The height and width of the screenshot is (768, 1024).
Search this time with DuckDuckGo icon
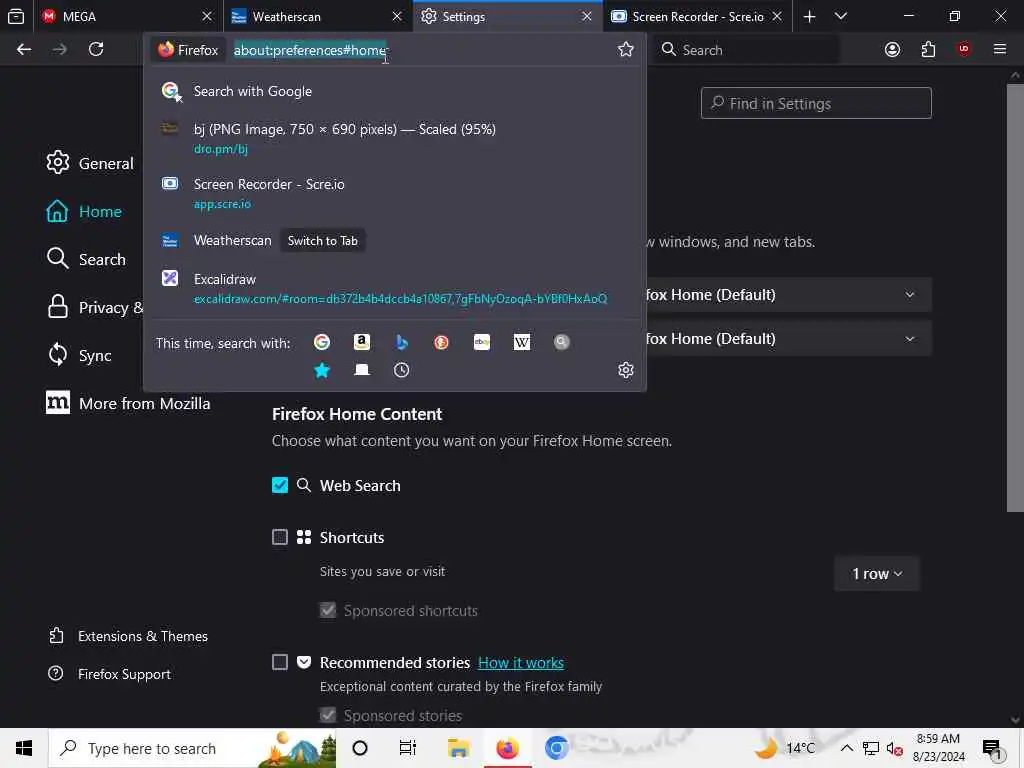pos(441,342)
